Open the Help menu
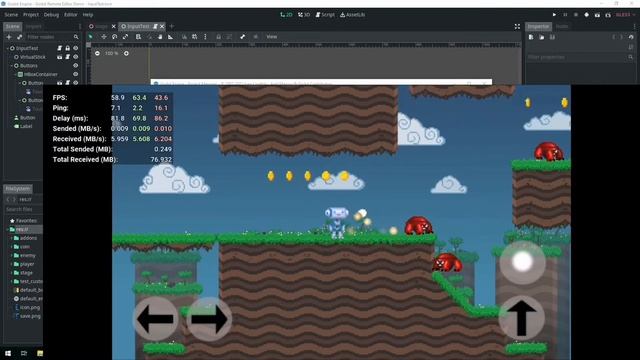Viewport: 640px width, 360px height. click(88, 15)
